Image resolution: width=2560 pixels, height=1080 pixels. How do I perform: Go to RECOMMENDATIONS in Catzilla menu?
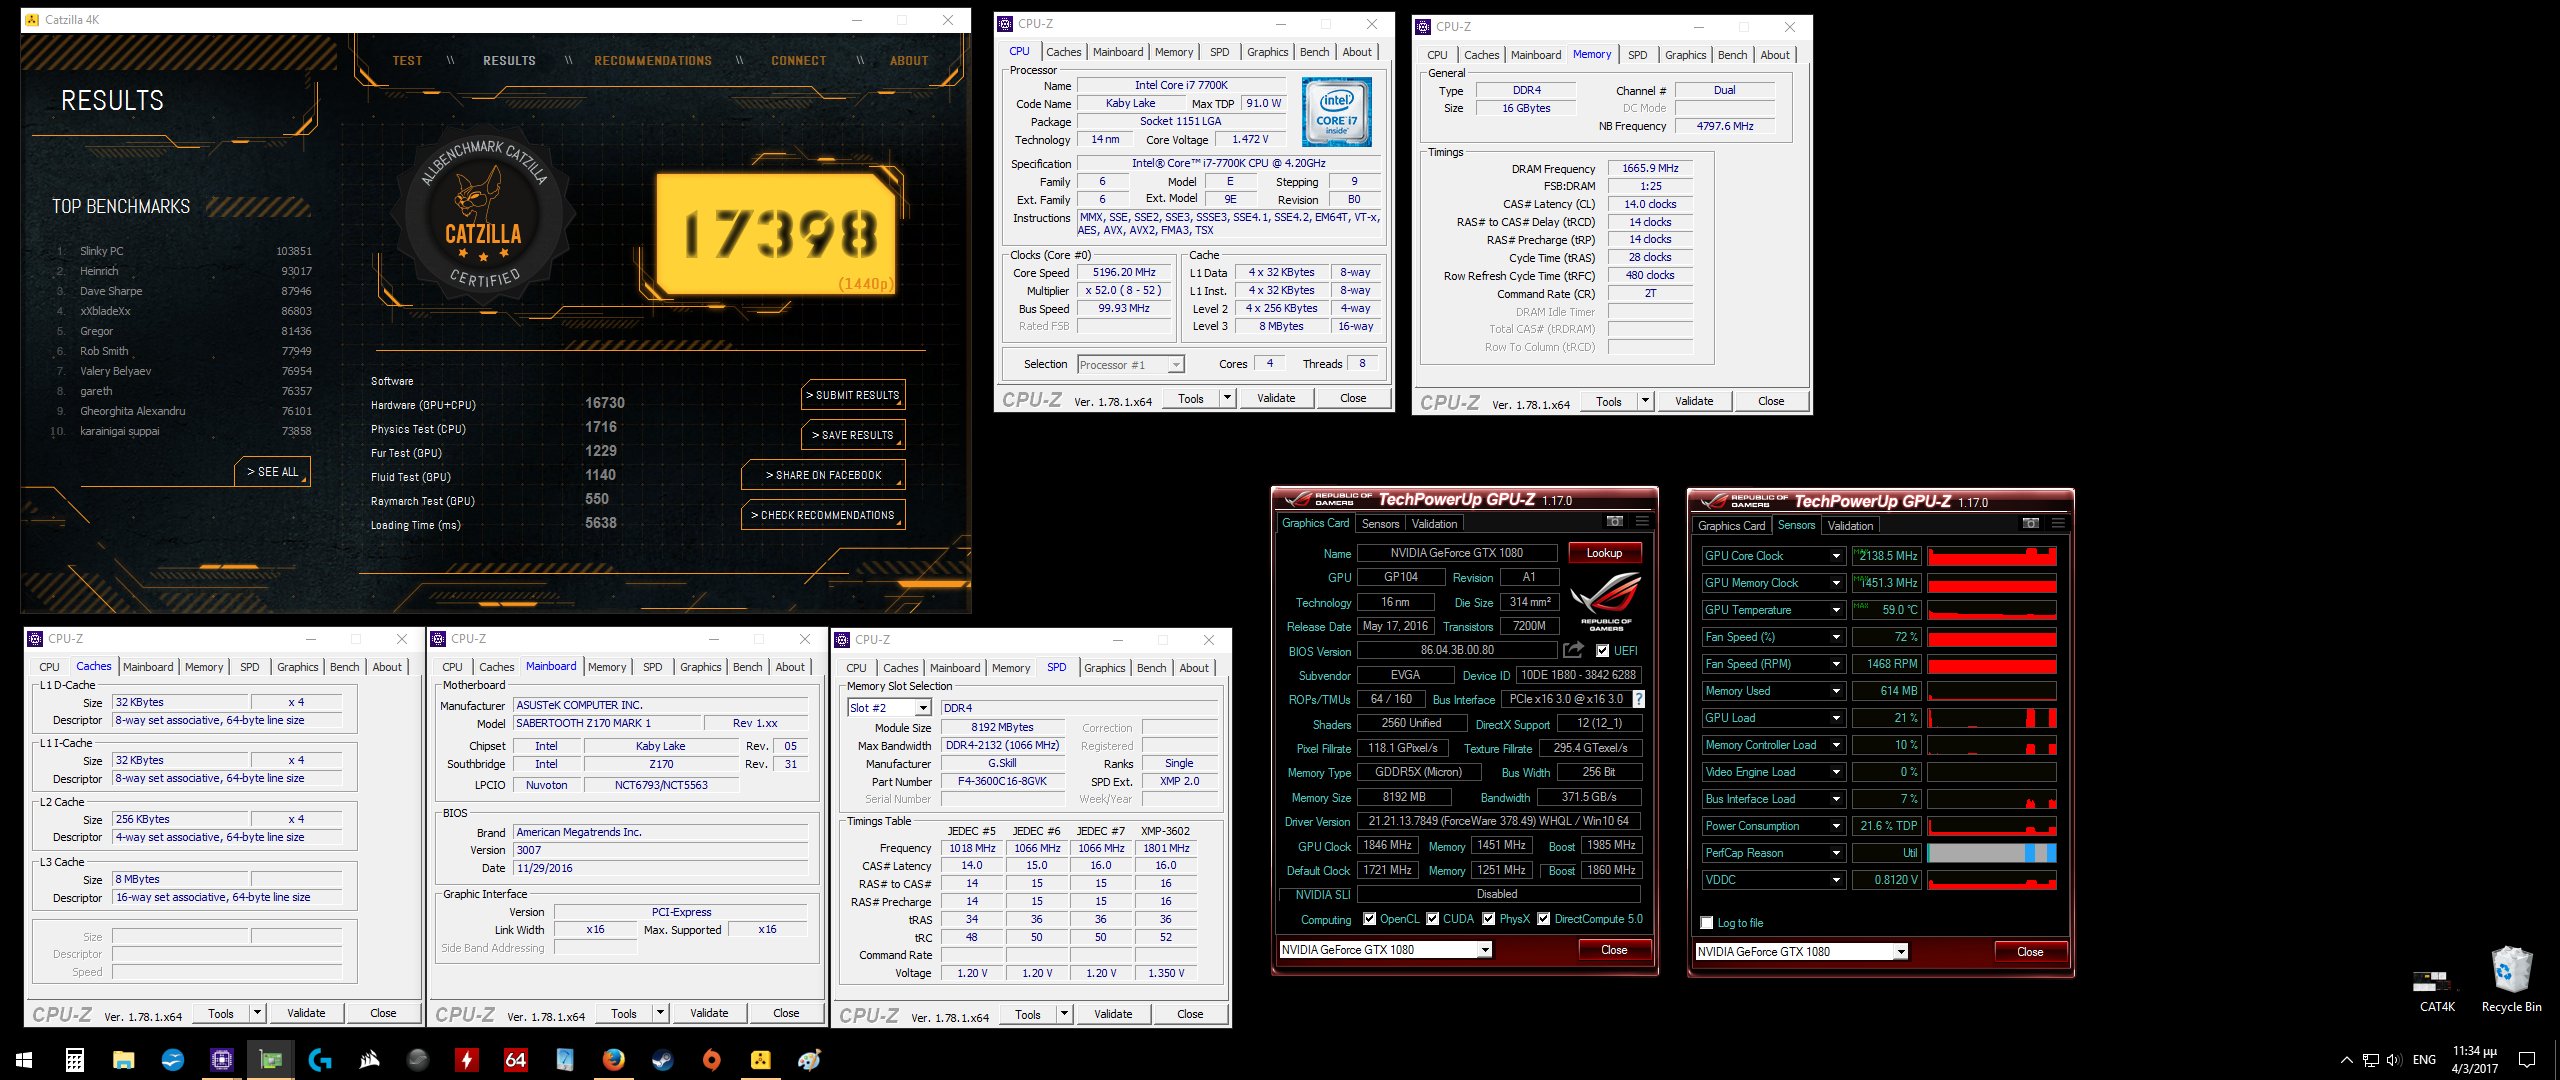(653, 61)
